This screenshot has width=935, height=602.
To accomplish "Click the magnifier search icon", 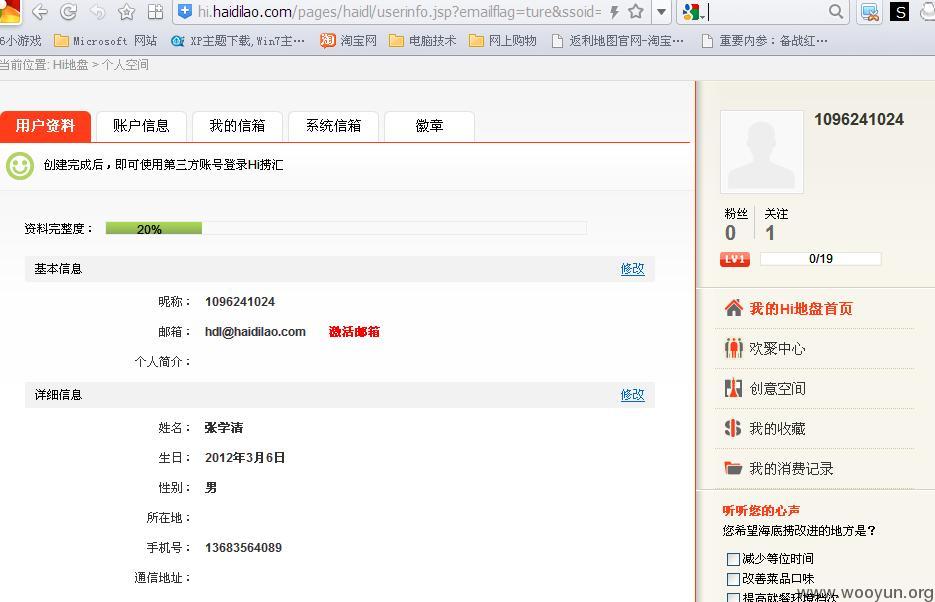I will 836,11.
